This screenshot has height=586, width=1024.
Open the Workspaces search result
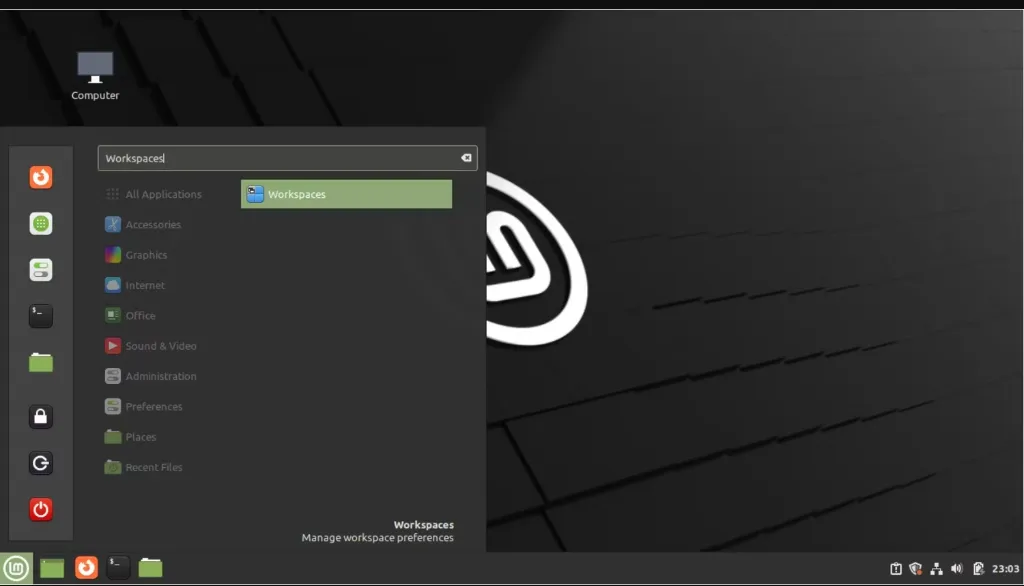point(346,194)
